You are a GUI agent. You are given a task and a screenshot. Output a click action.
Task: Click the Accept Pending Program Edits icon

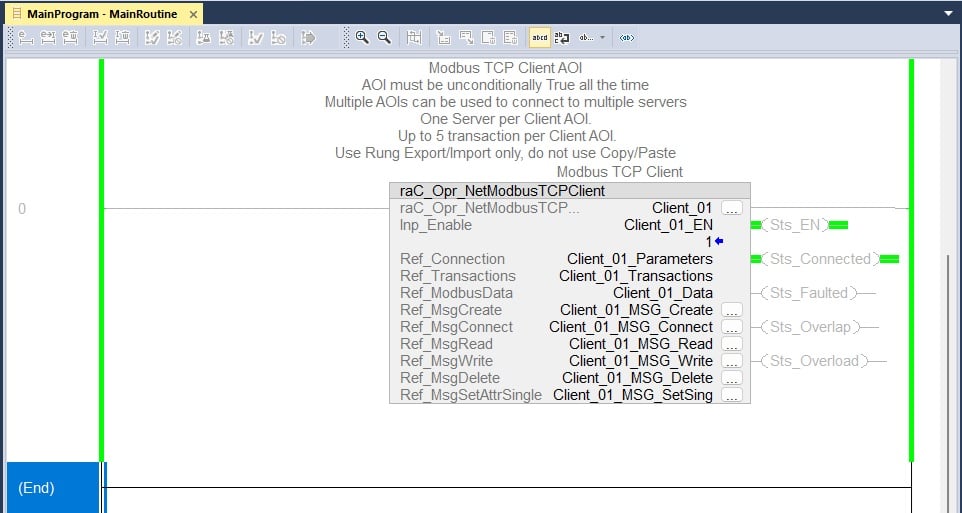(100, 38)
